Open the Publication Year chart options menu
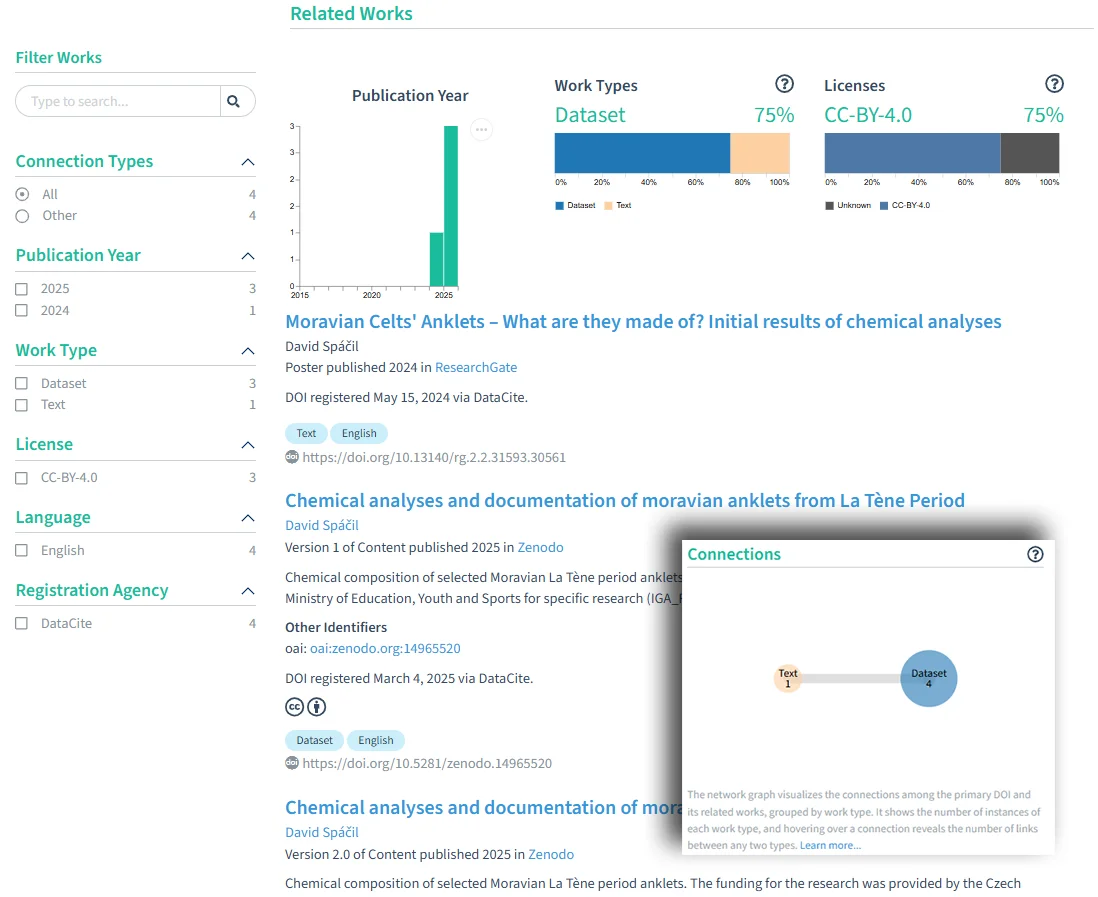This screenshot has height=897, width=1098. 481,129
